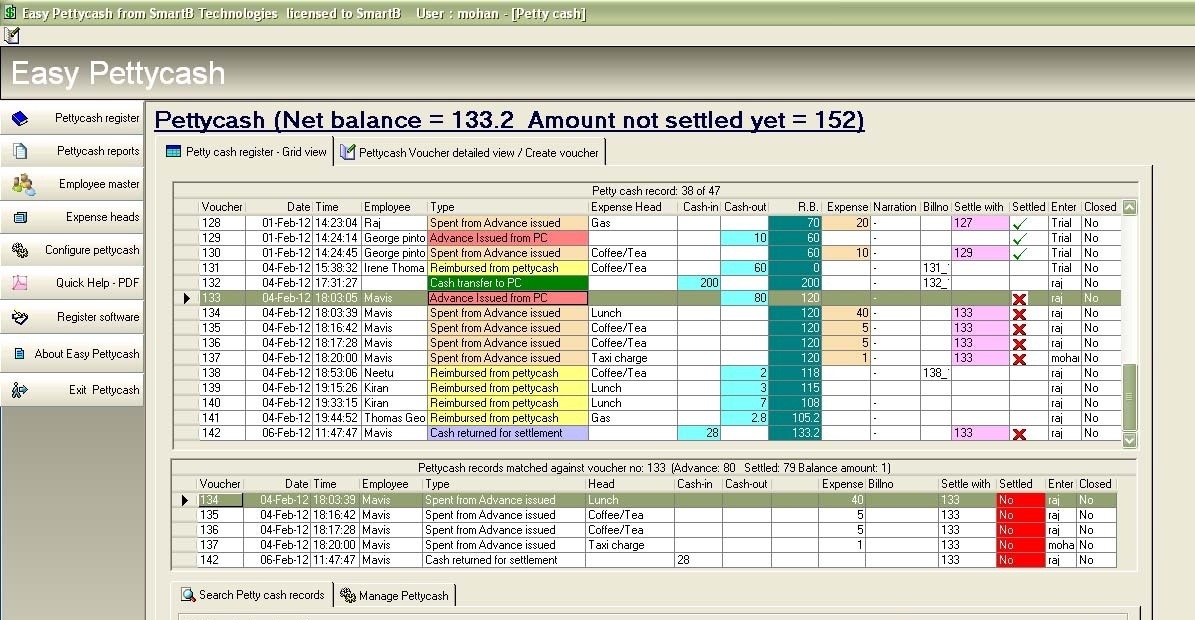Click cash-in value 200 for voucher 132
1195x620 pixels.
[699, 283]
